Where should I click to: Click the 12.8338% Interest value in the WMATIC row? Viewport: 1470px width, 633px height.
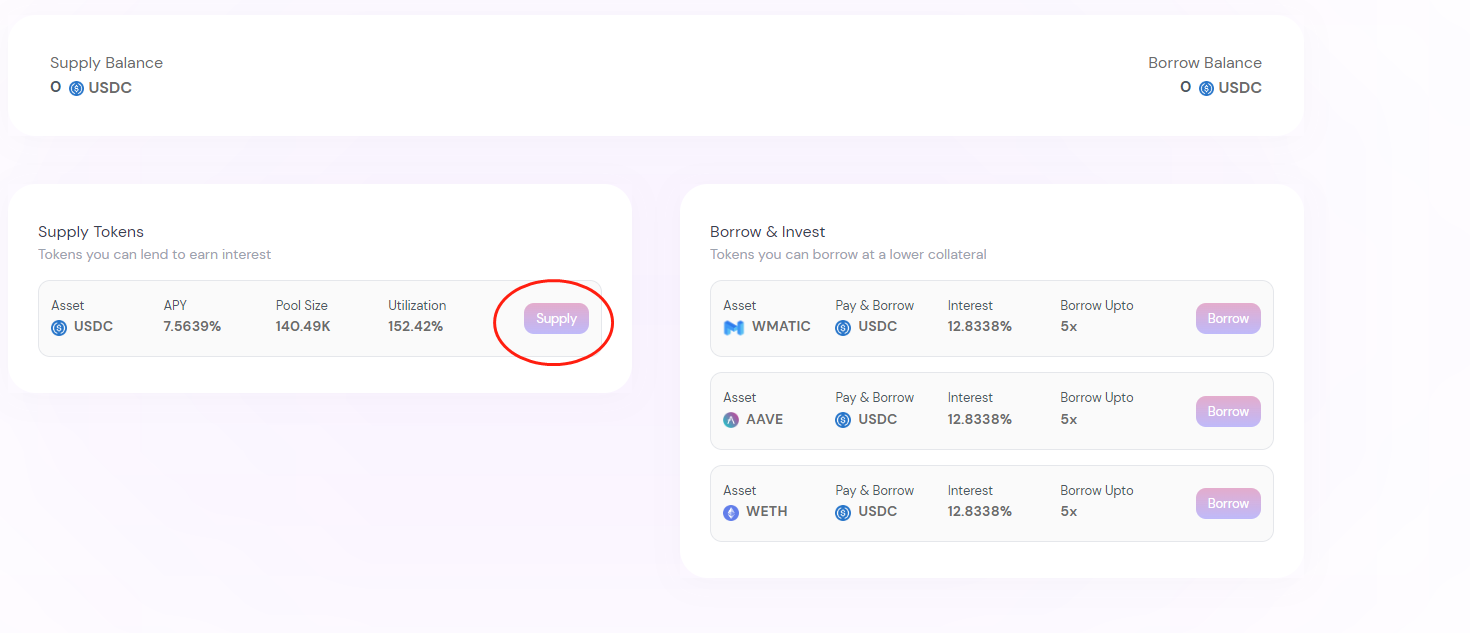tap(979, 326)
